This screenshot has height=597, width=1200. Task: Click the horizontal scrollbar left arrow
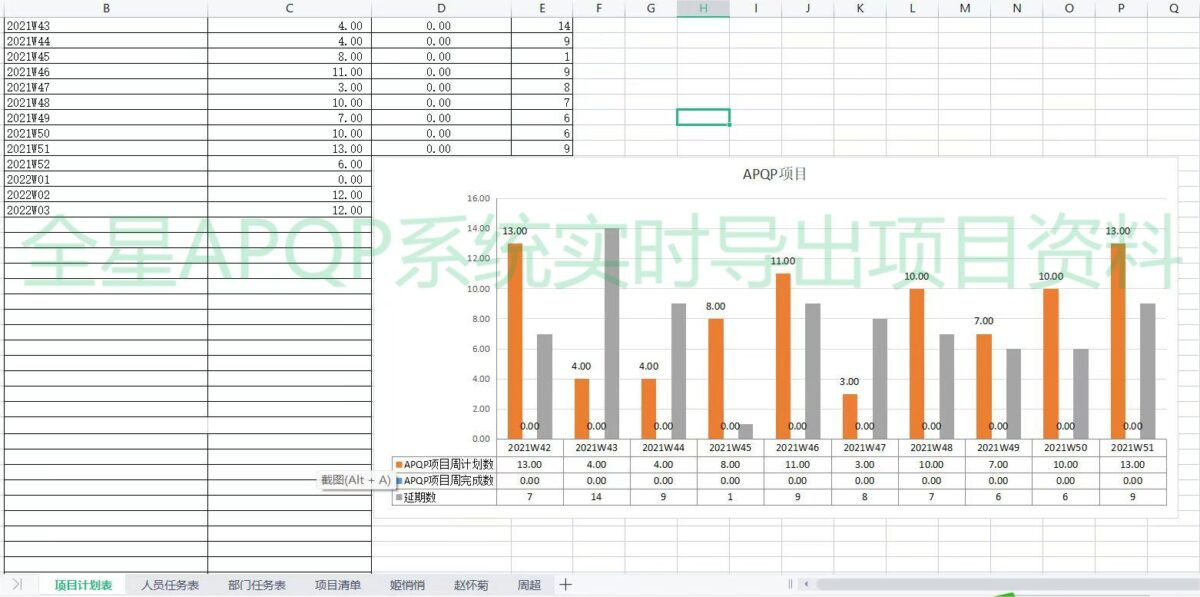[806, 584]
